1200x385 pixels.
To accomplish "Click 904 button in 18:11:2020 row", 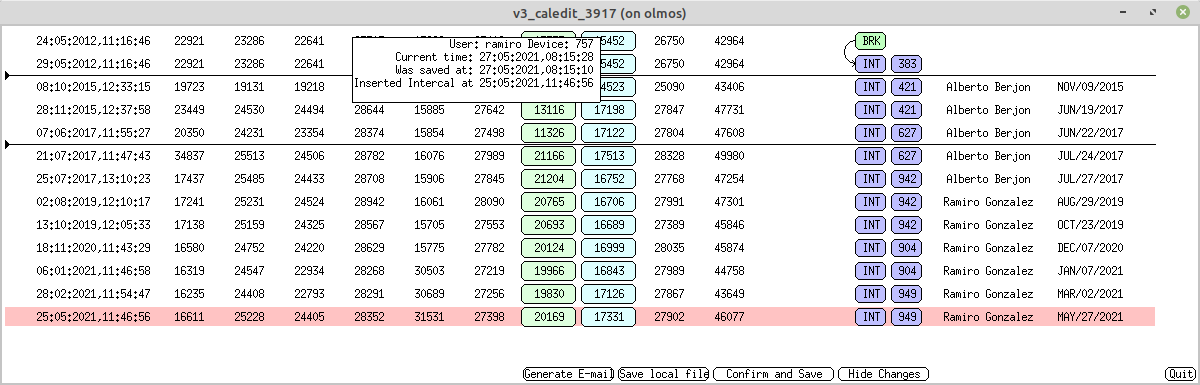I will (906, 247).
